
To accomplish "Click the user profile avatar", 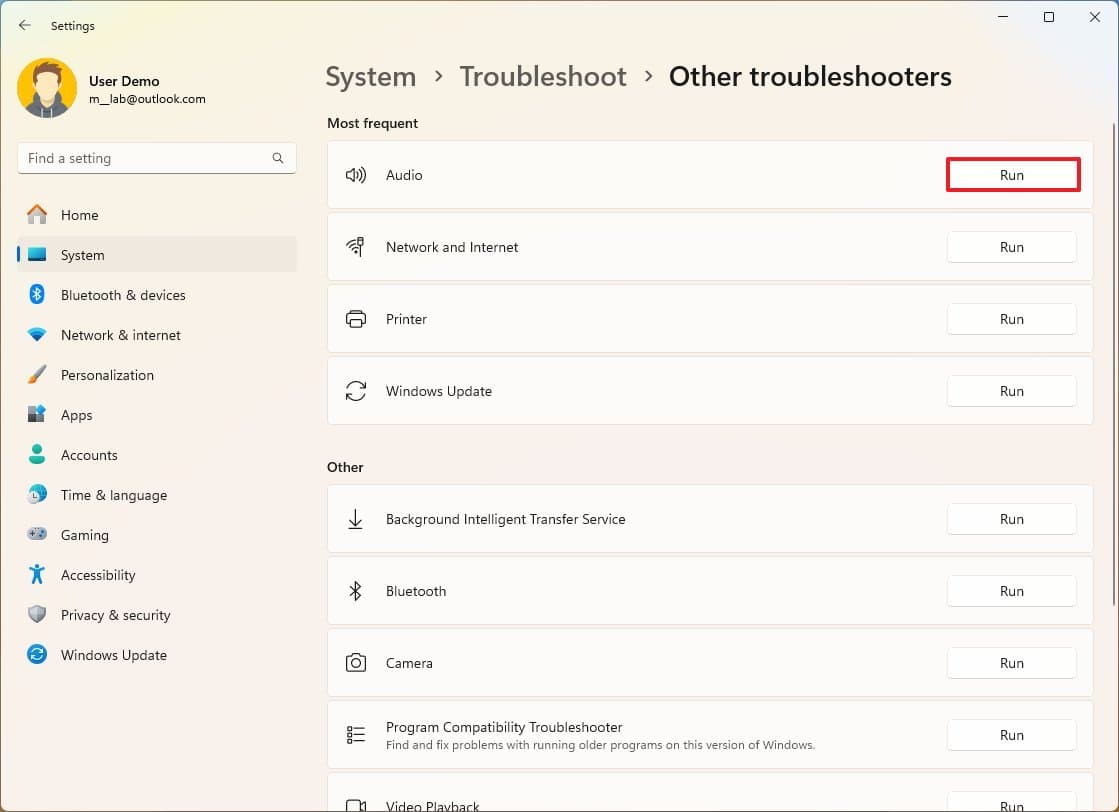I will pyautogui.click(x=47, y=88).
